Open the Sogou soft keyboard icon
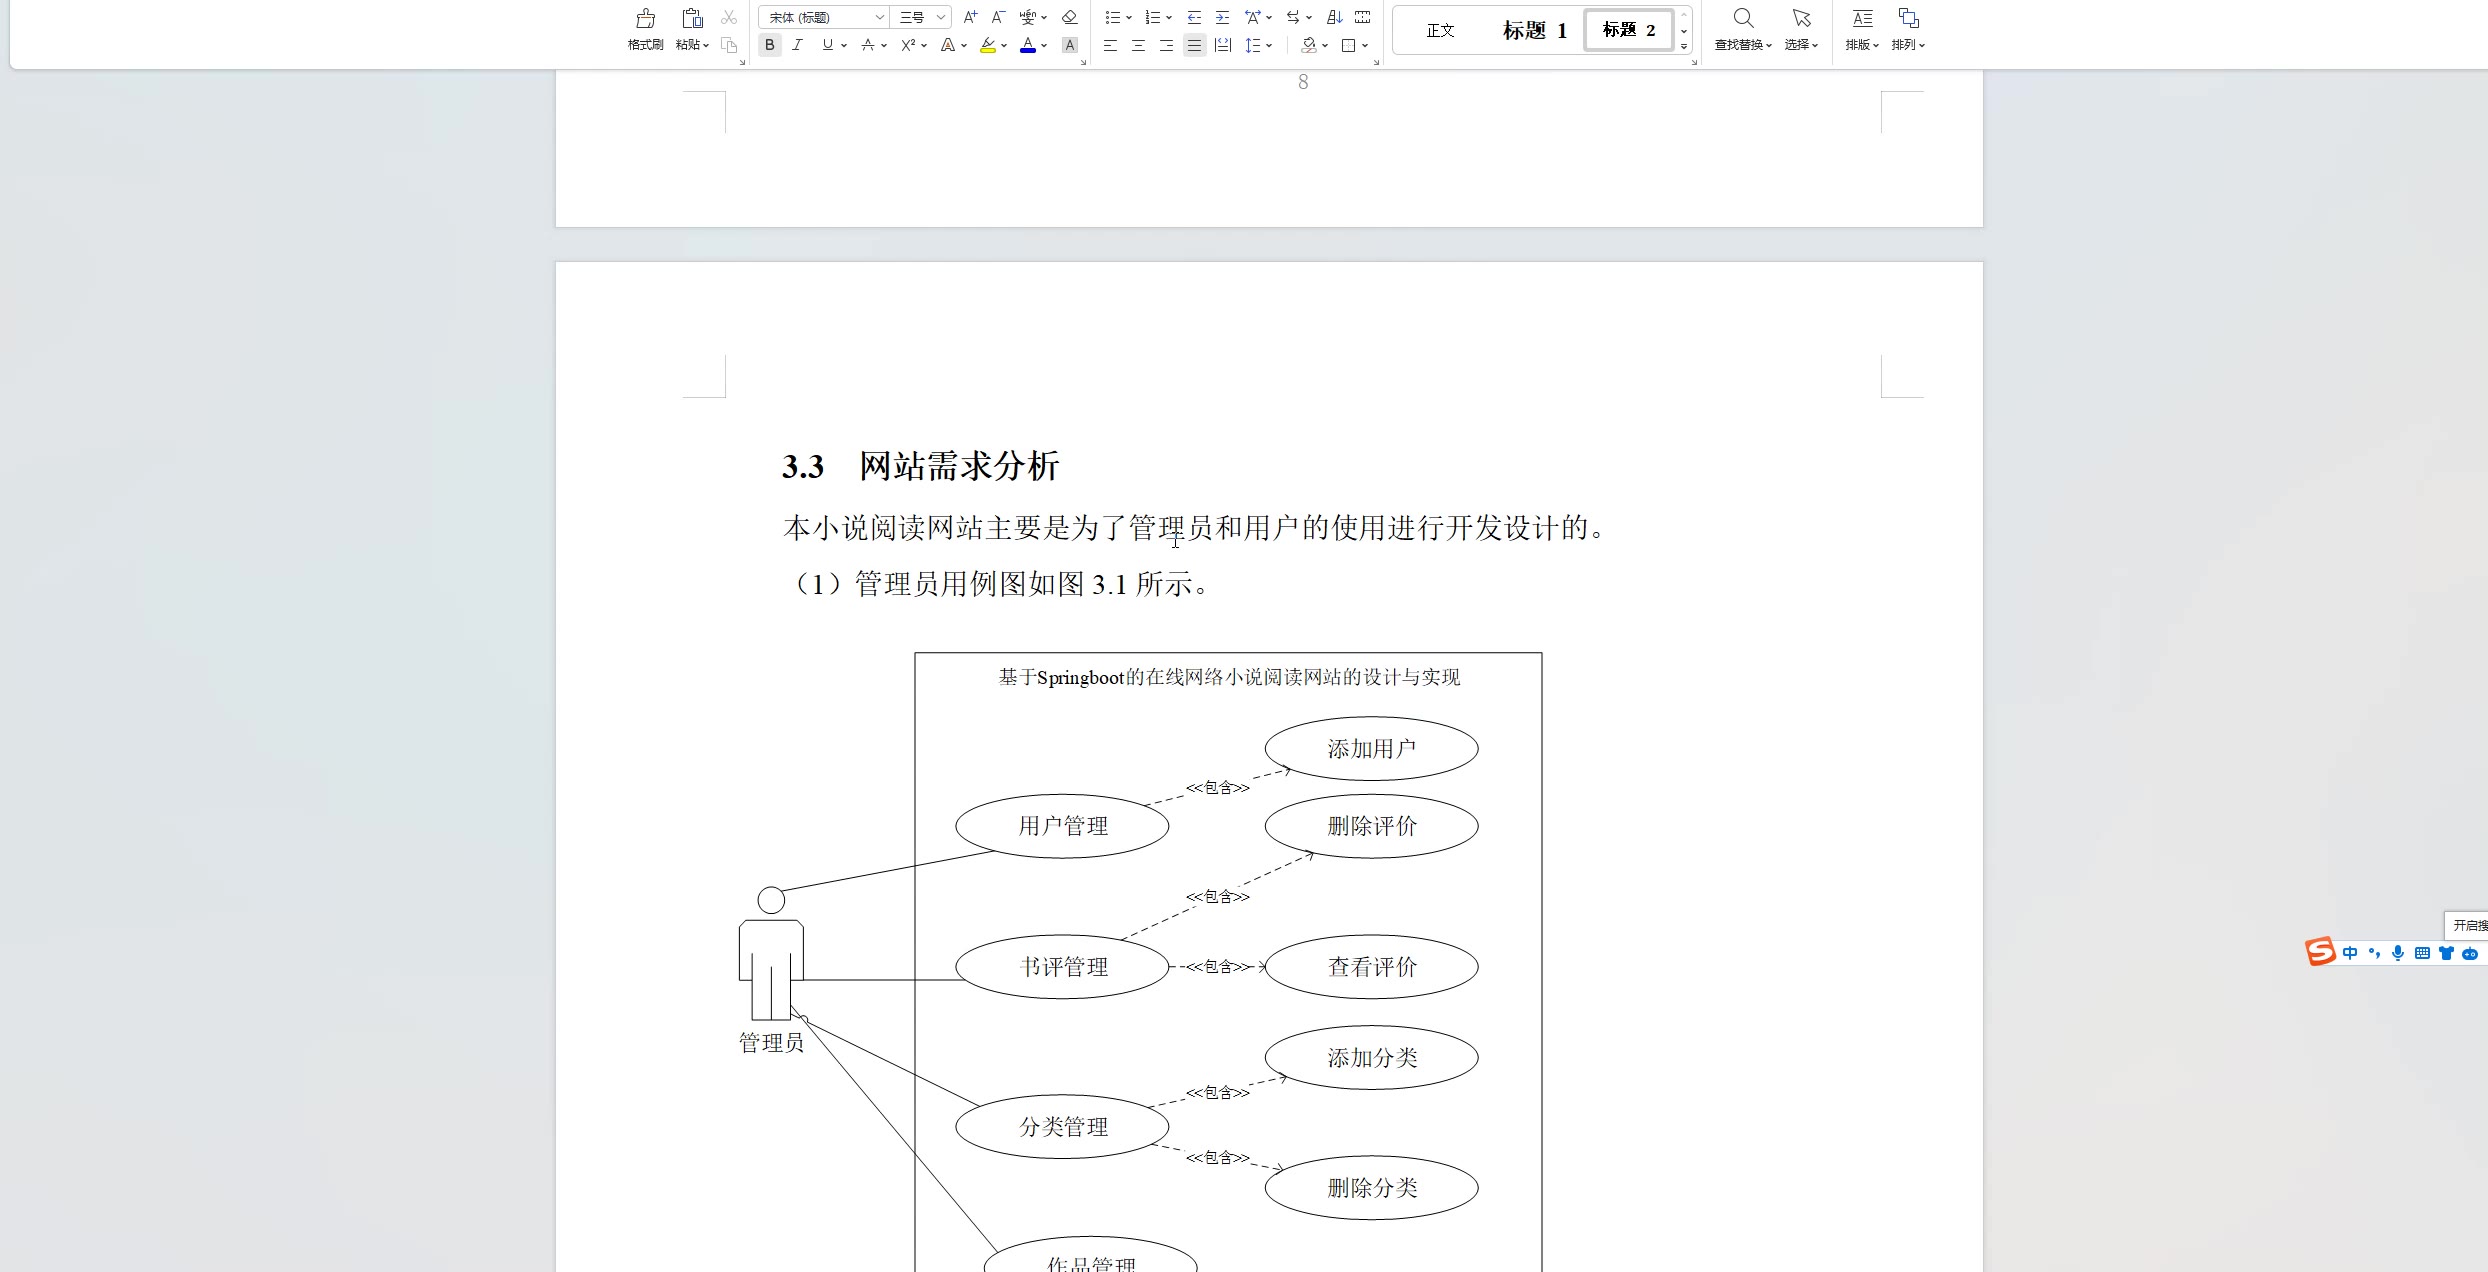The height and width of the screenshot is (1272, 2488). coord(2422,953)
